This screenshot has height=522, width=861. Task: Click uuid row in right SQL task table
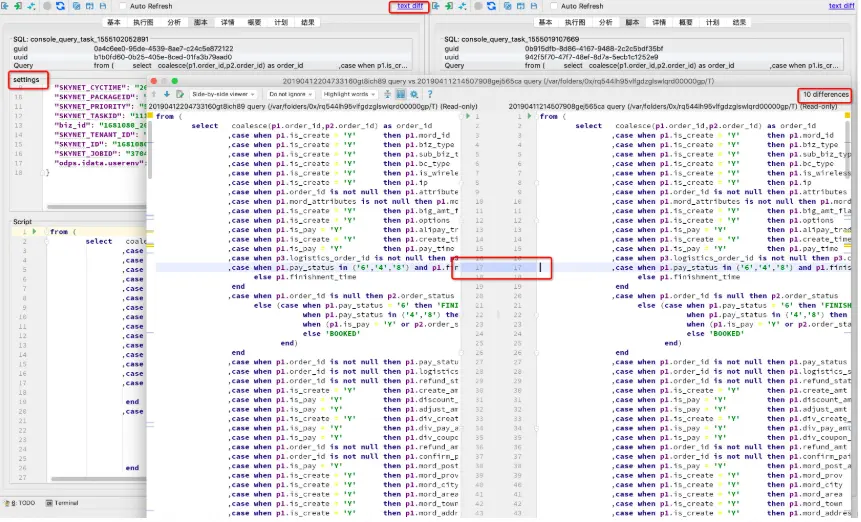(642, 57)
